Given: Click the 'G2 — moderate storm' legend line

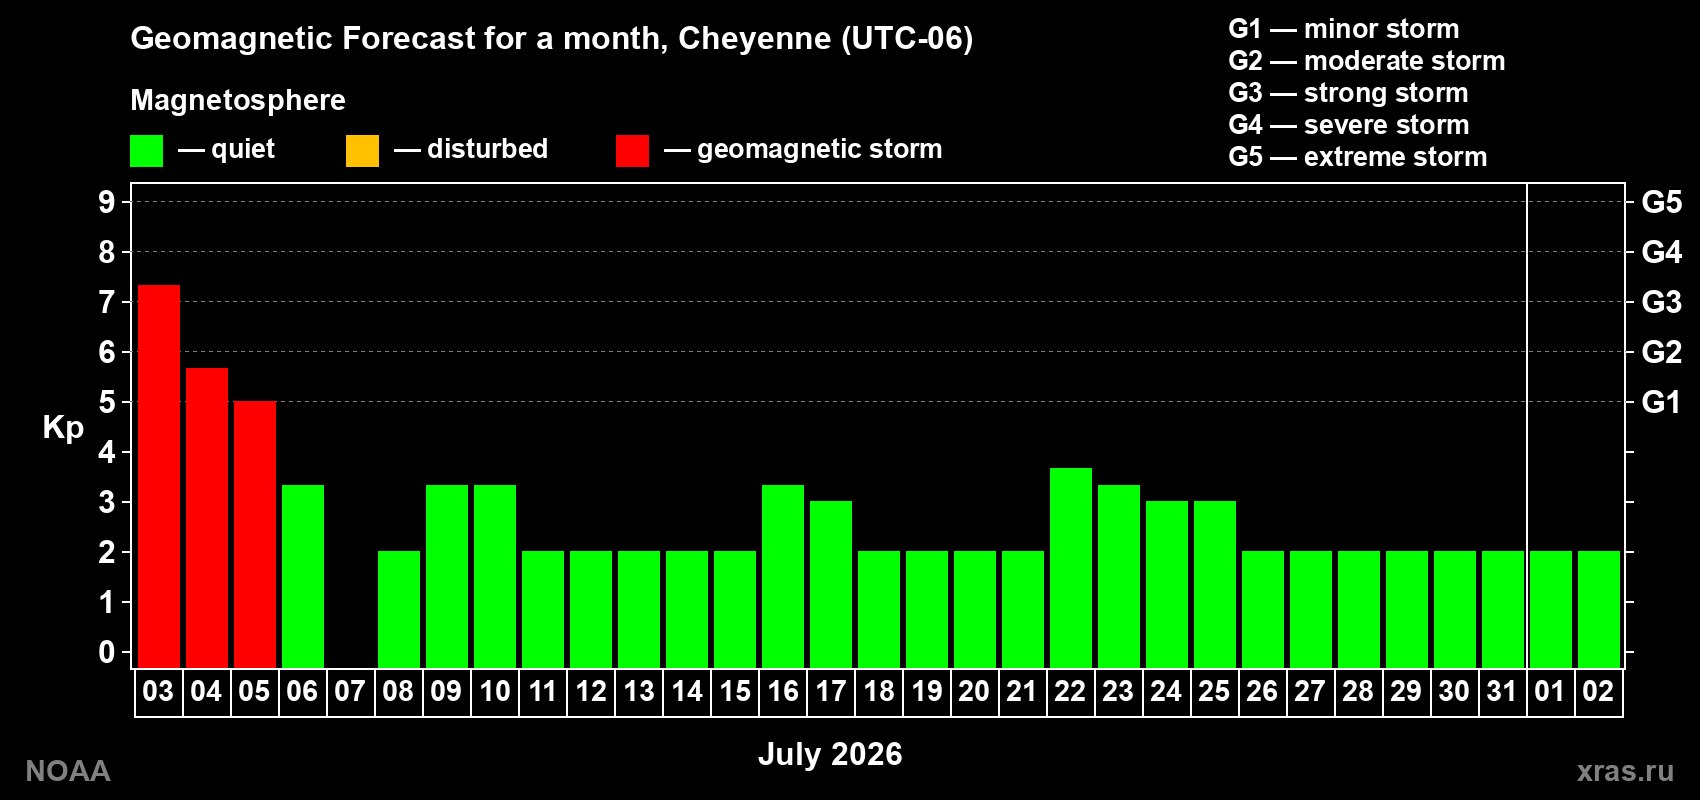Looking at the screenshot, I should (1367, 61).
